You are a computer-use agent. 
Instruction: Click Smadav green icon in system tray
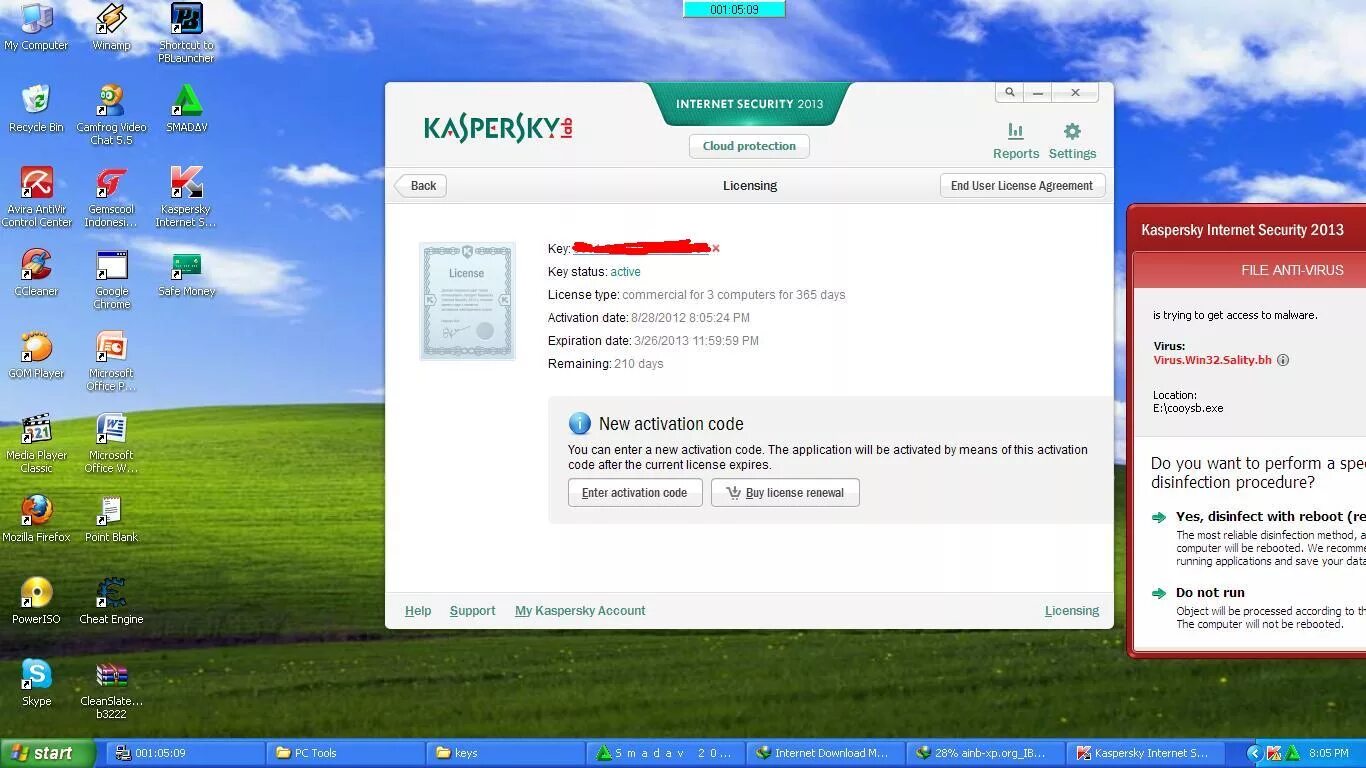pos(1293,753)
